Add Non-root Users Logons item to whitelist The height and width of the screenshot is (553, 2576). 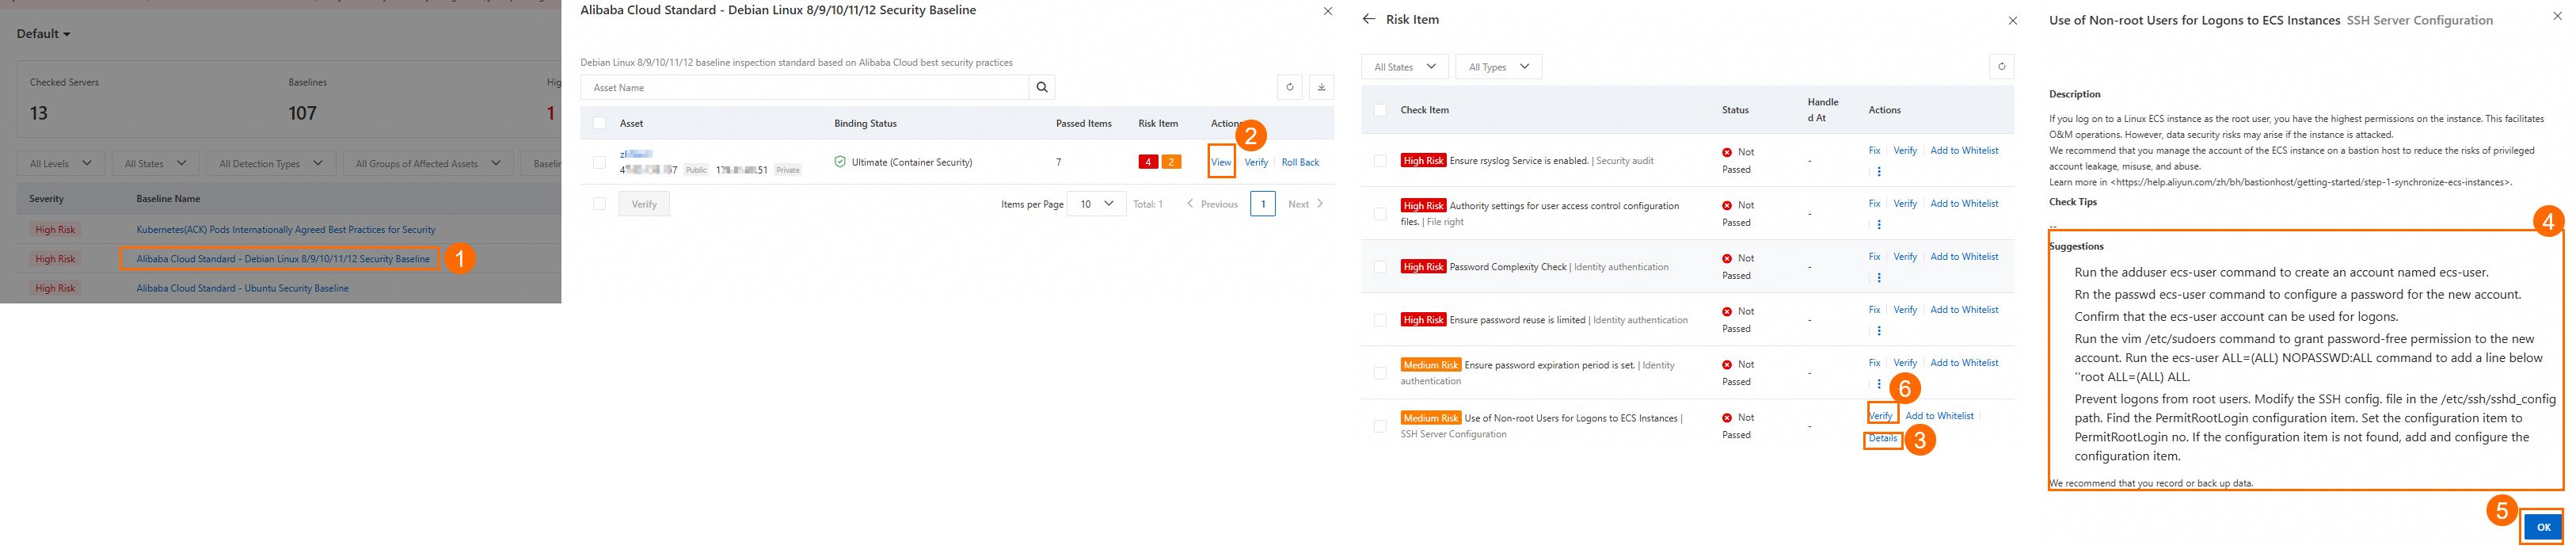[x=1939, y=416]
